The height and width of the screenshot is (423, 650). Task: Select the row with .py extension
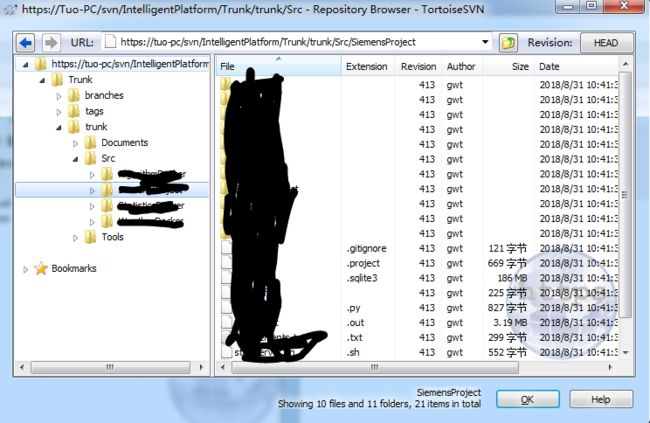click(418, 308)
